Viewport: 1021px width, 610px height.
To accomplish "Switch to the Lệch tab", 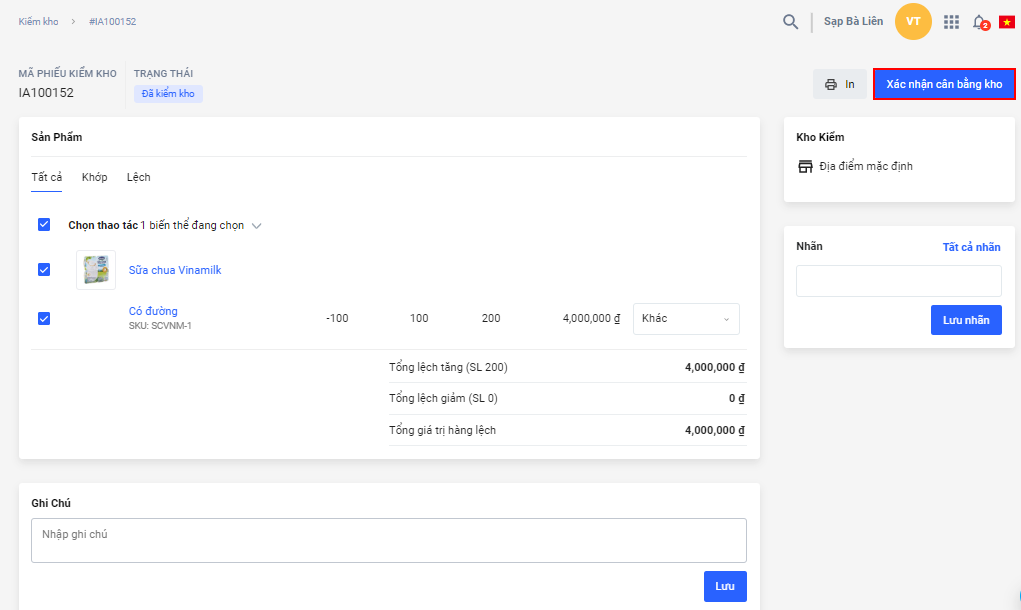I will [138, 177].
